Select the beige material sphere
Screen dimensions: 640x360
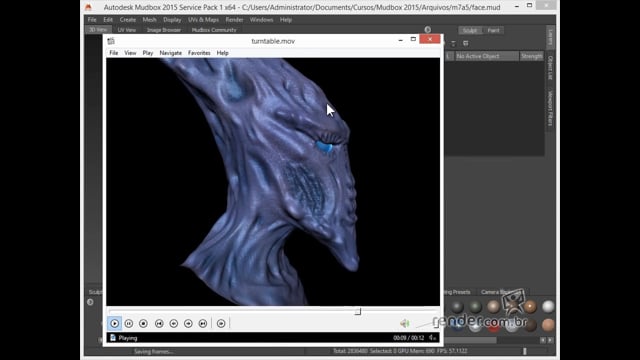point(493,306)
